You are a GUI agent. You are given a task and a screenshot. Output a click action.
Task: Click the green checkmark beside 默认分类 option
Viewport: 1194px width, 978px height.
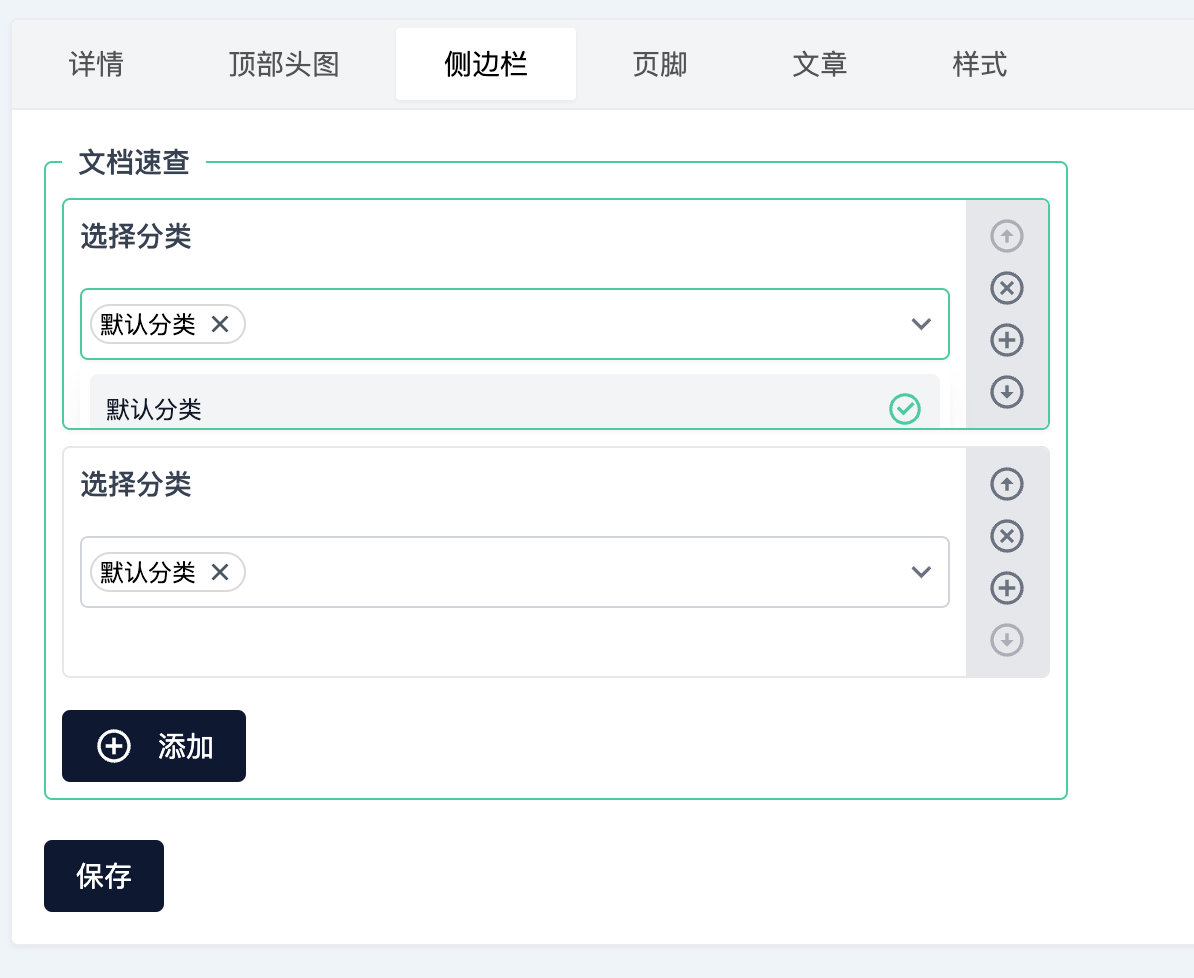[904, 409]
